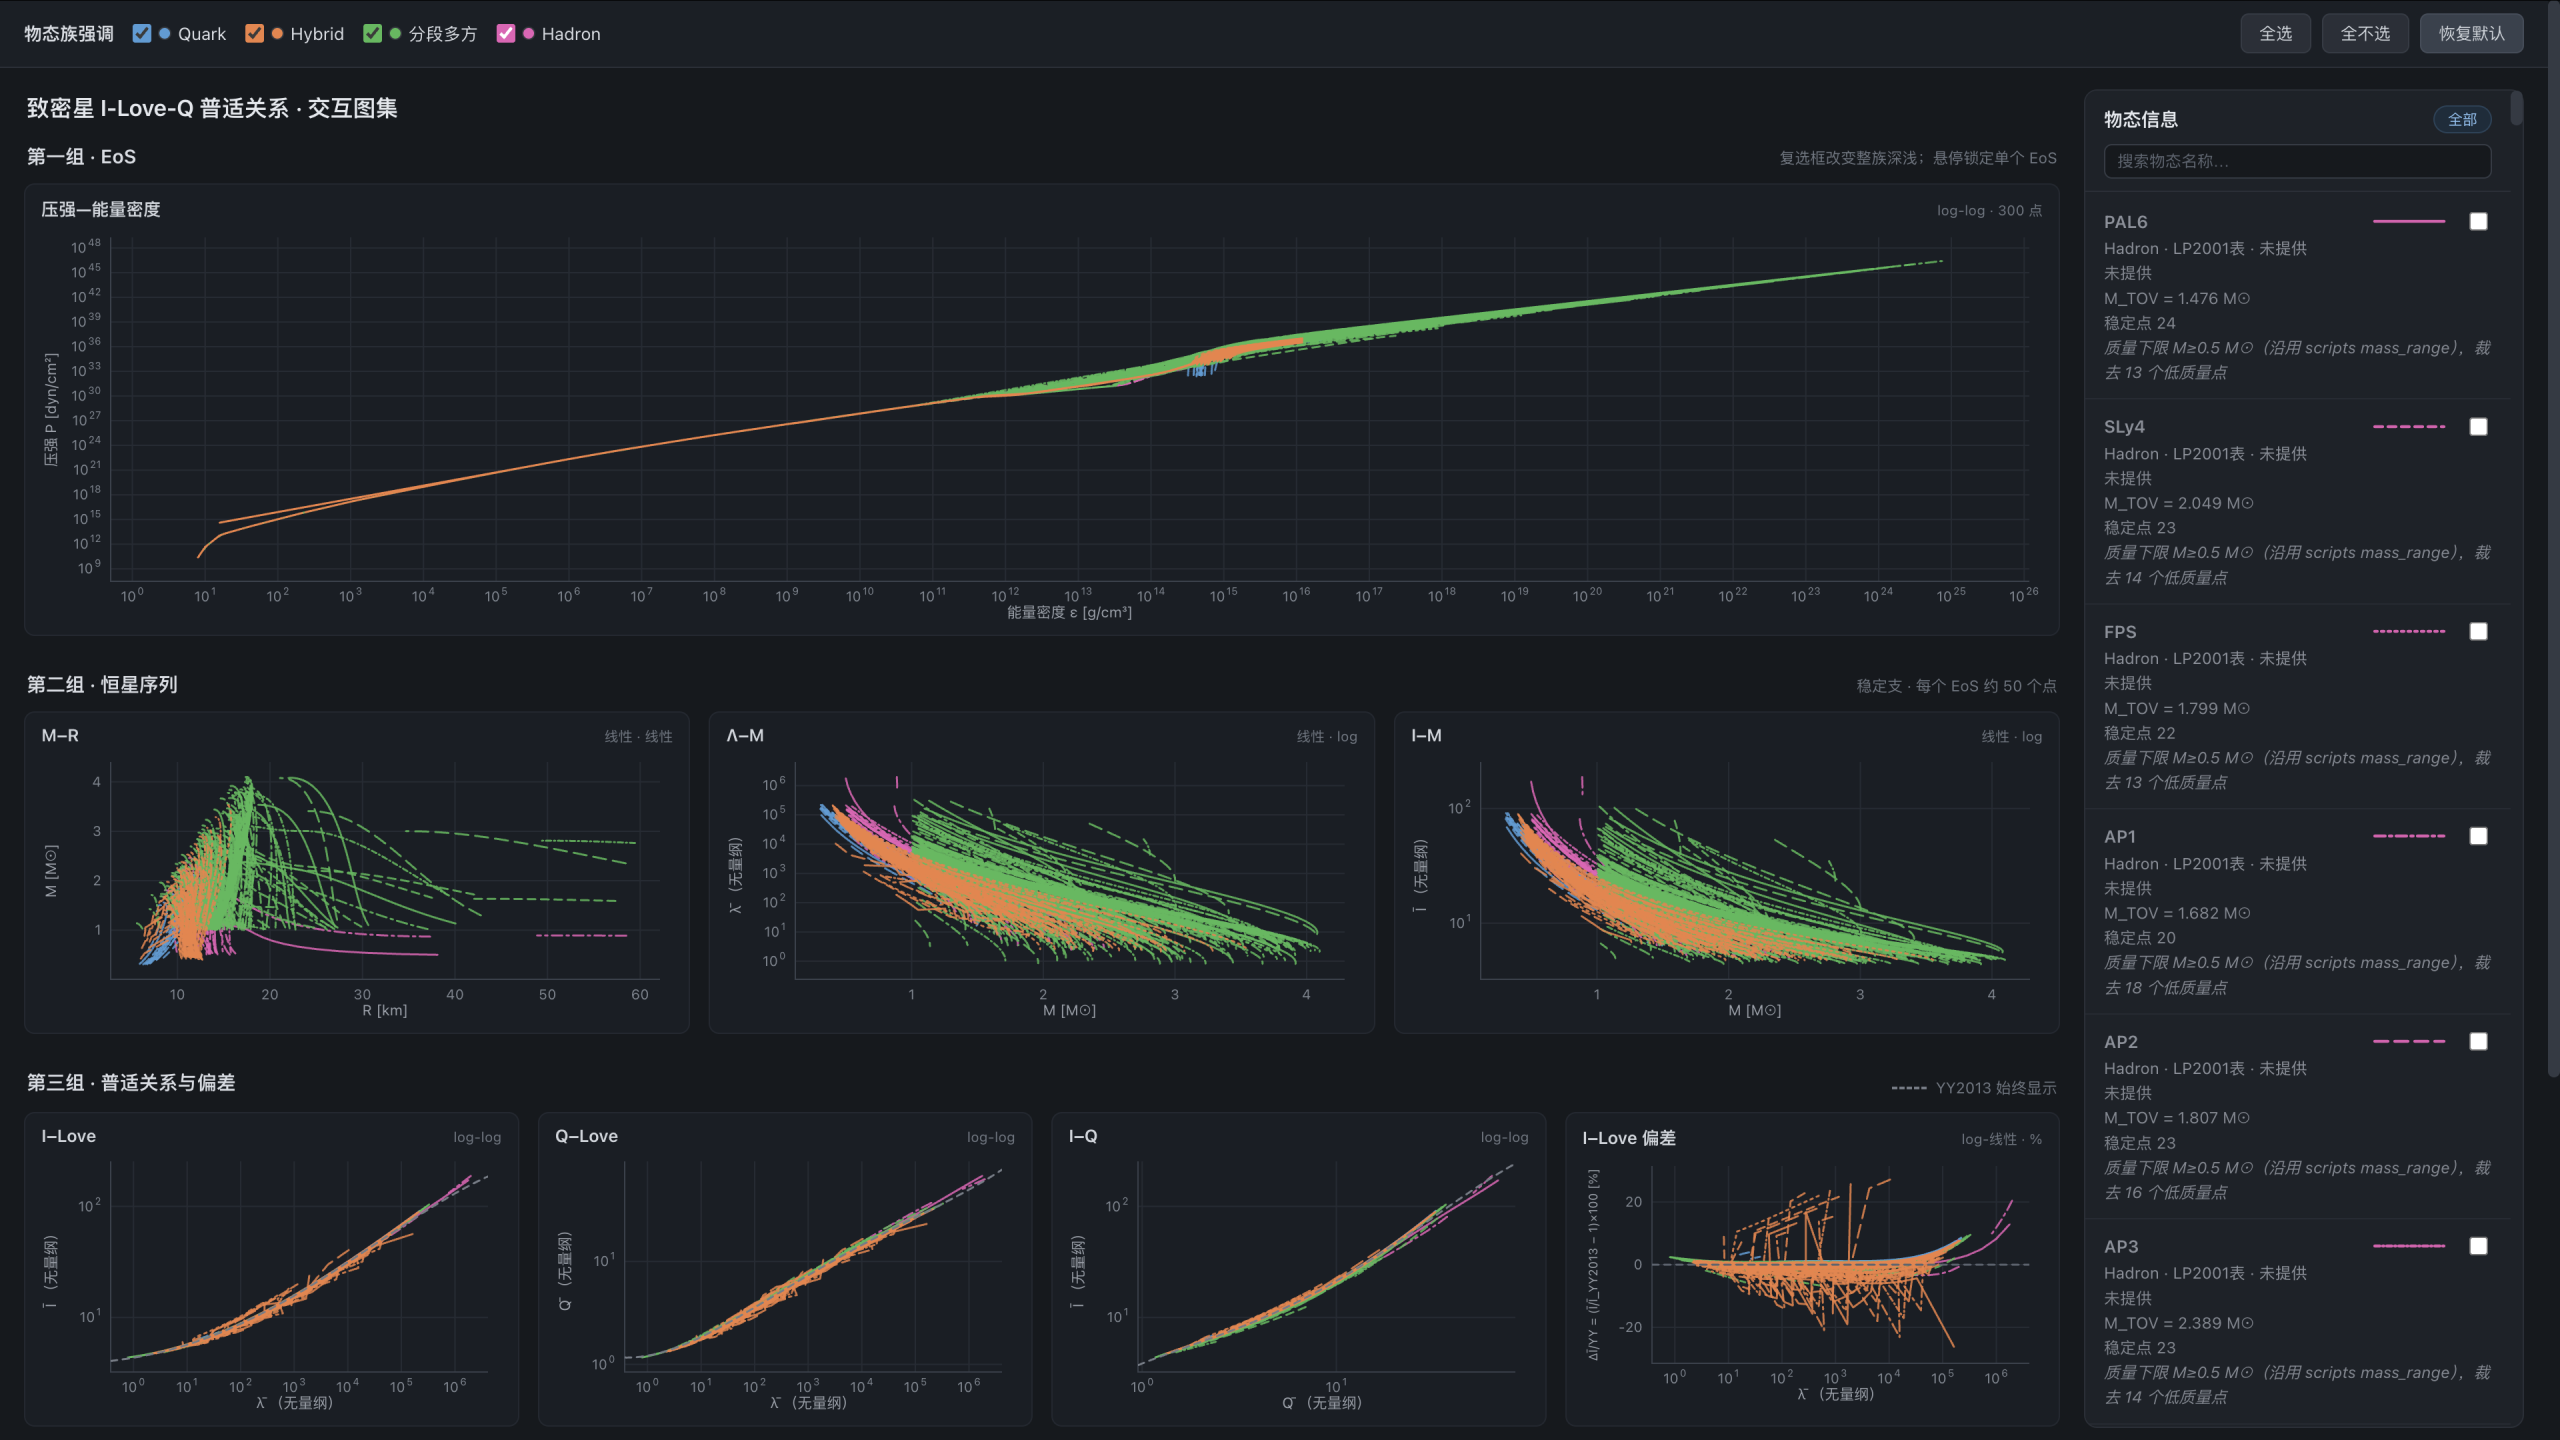Click the 全部 filter pill in 物态信息
Screen dimensions: 2560x1440
2462,120
